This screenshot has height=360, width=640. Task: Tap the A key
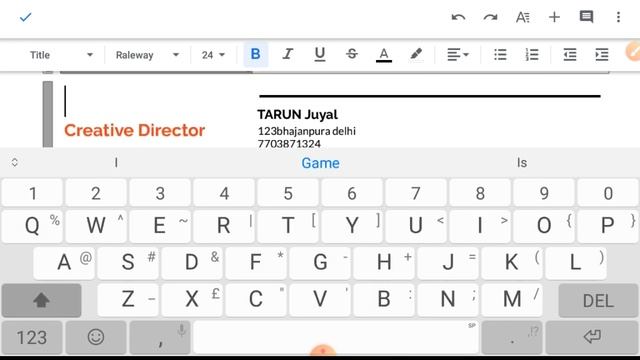[x=64, y=262]
